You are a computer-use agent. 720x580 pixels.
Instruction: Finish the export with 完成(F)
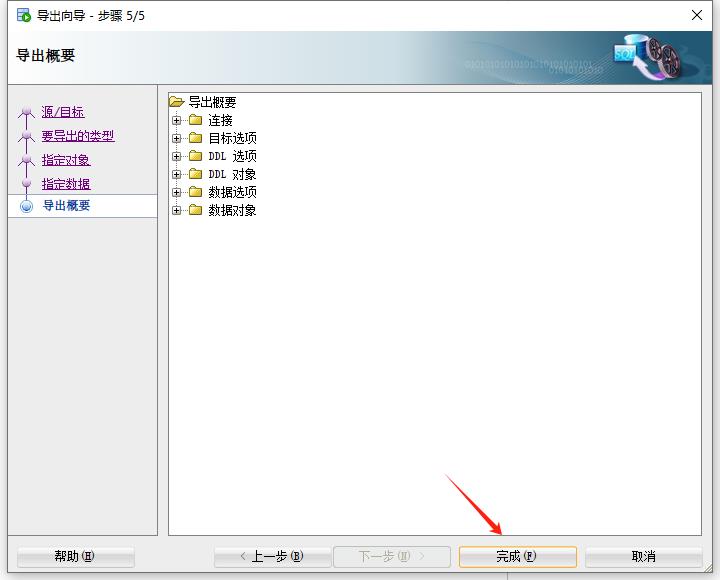(x=518, y=557)
